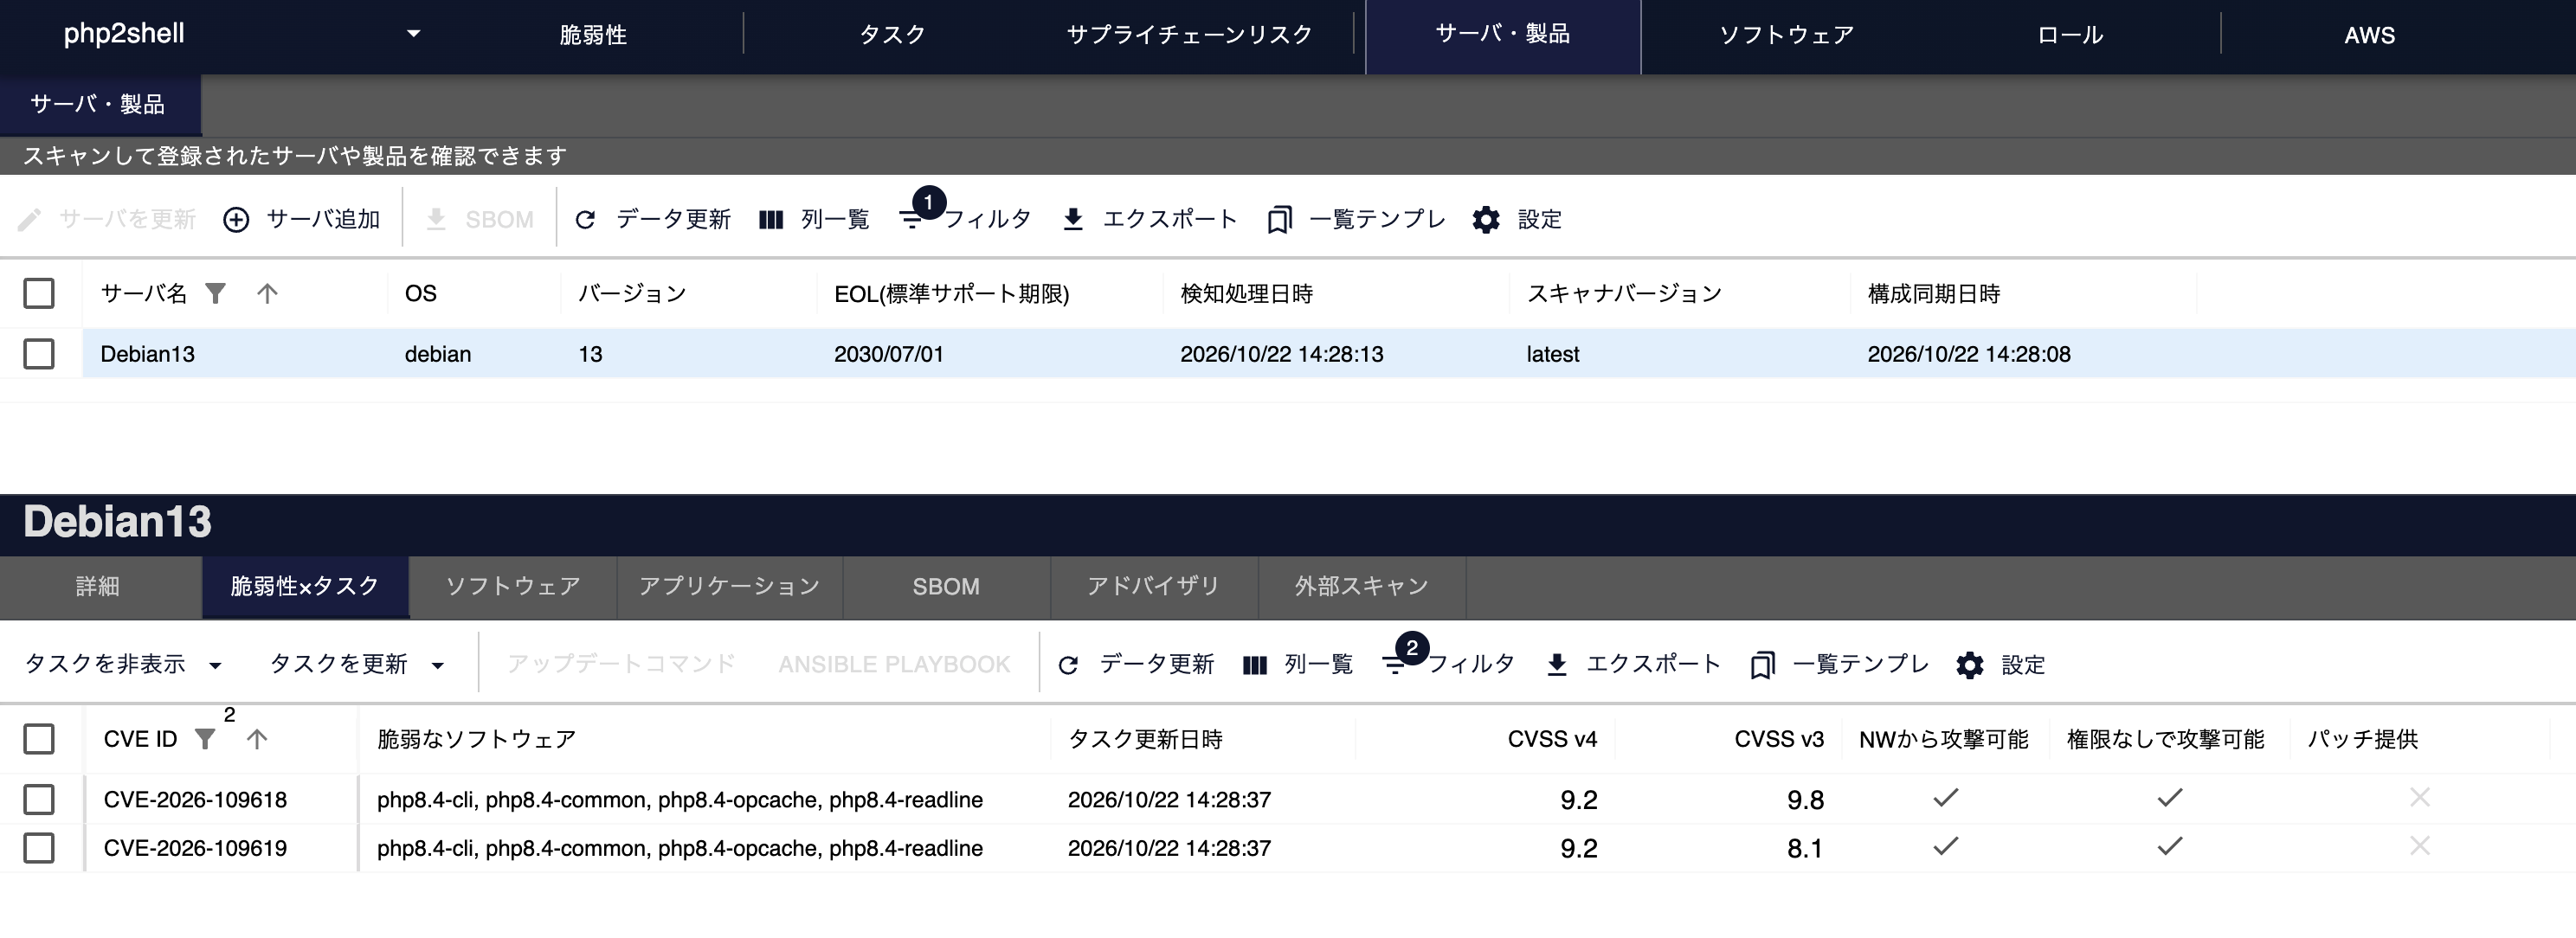Click the funnel filter icon next to サーバ名

pos(215,293)
